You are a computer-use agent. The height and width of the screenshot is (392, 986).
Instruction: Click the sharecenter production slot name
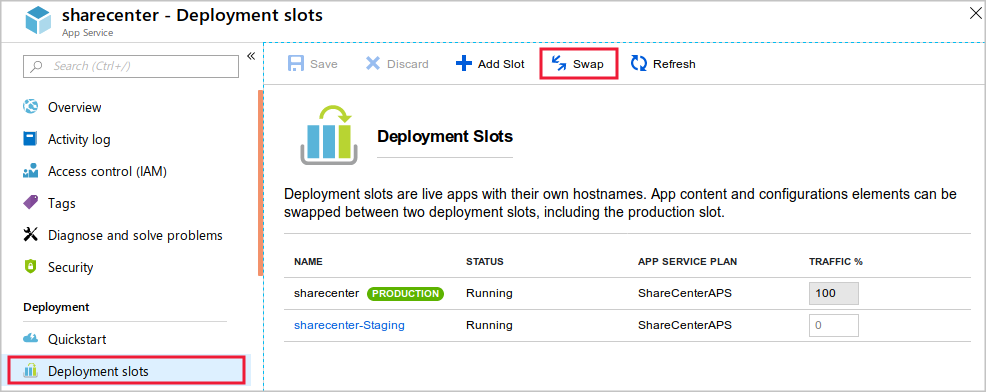[x=326, y=293]
